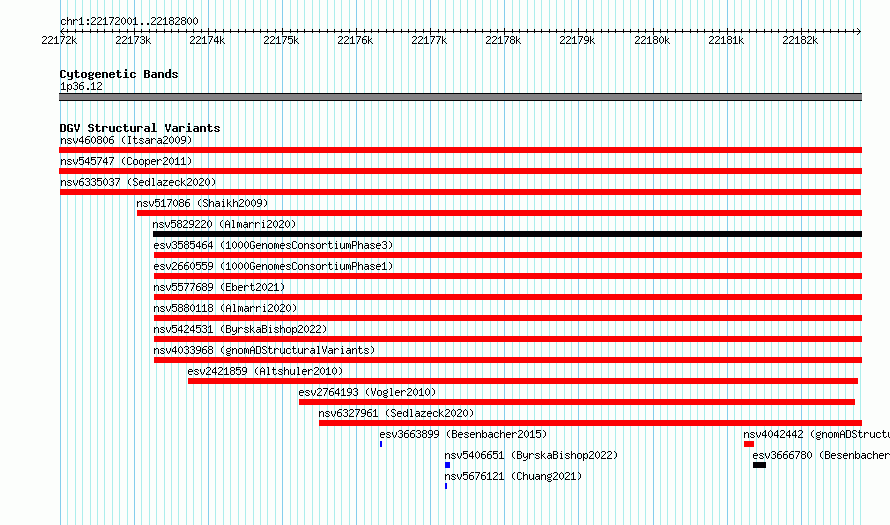890x525 pixels.
Task: Click the red bar under nsv5577689
Action: (508, 297)
